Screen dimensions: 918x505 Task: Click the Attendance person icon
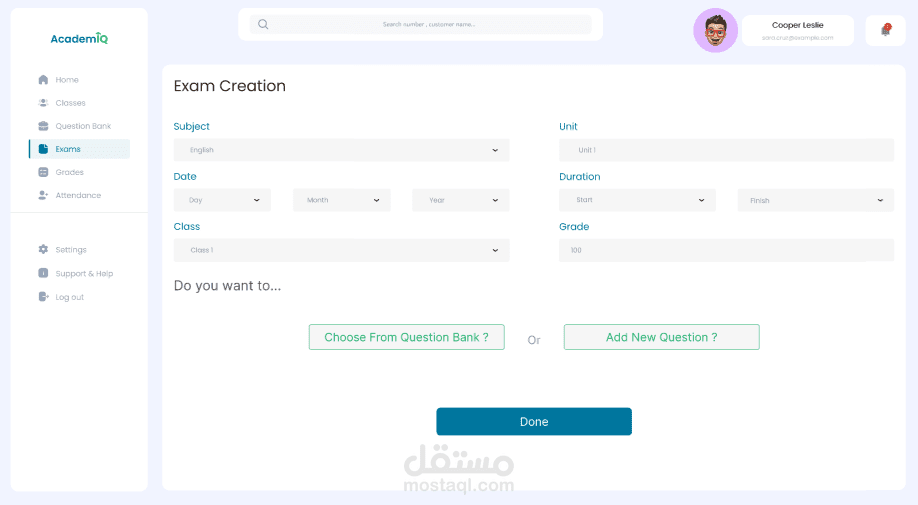(x=43, y=195)
